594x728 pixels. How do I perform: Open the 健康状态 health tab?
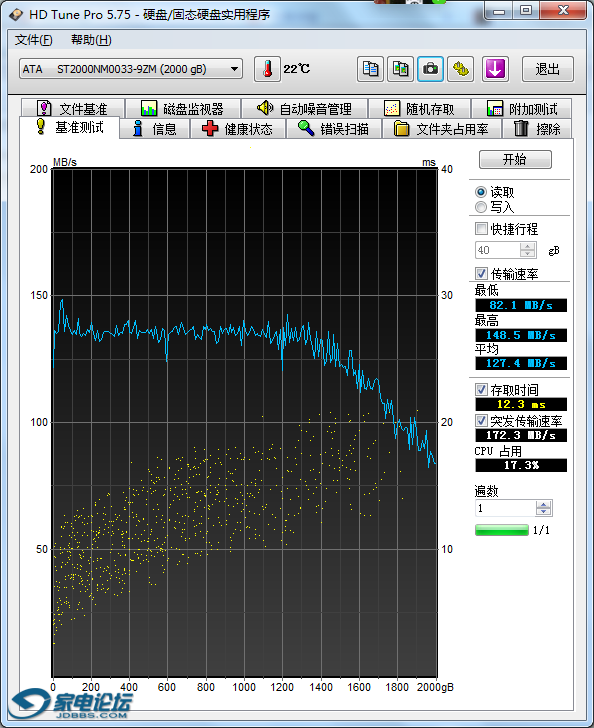[238, 129]
